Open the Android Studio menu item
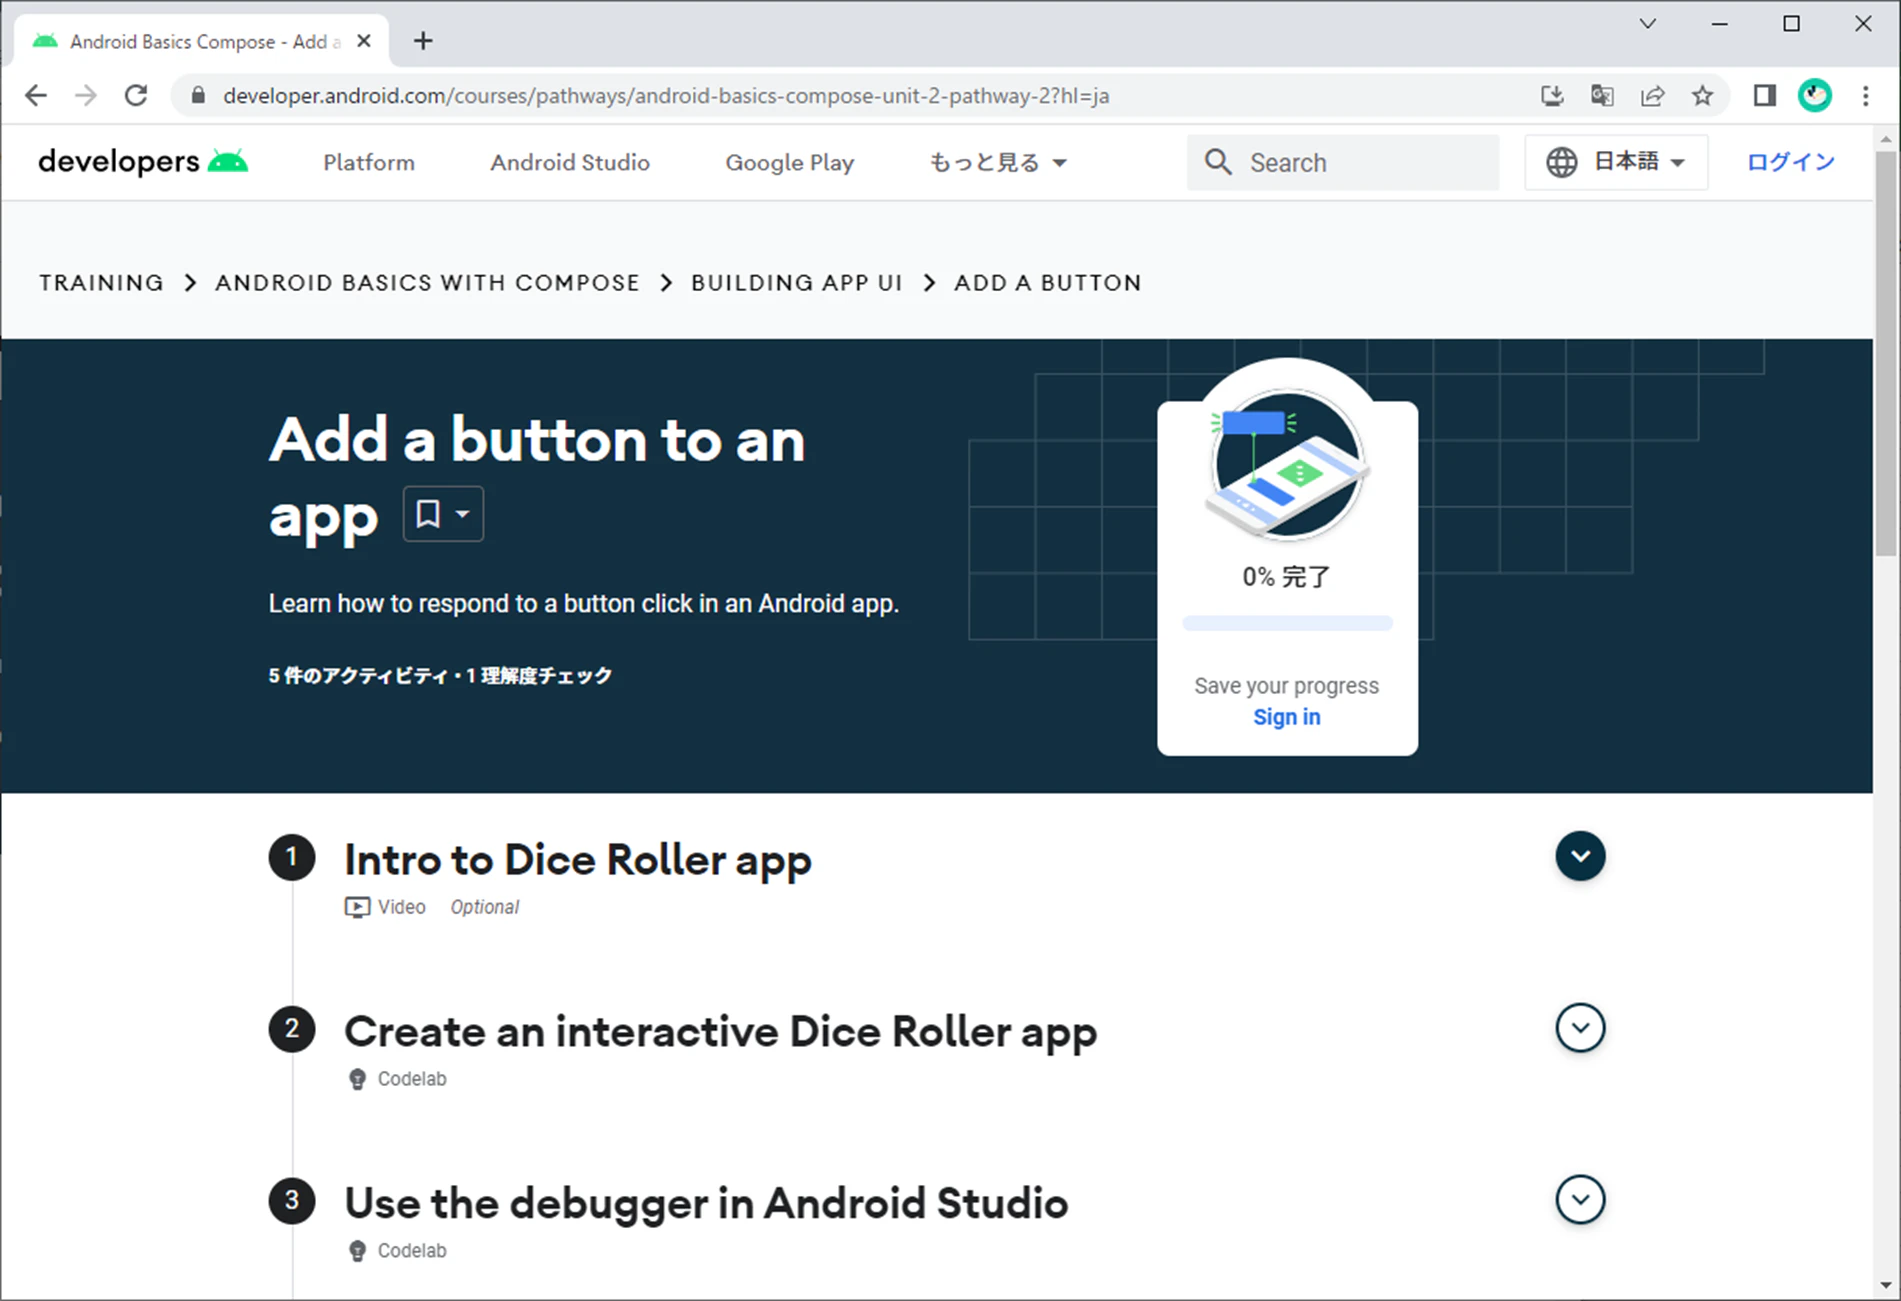1901x1301 pixels. pyautogui.click(x=570, y=162)
